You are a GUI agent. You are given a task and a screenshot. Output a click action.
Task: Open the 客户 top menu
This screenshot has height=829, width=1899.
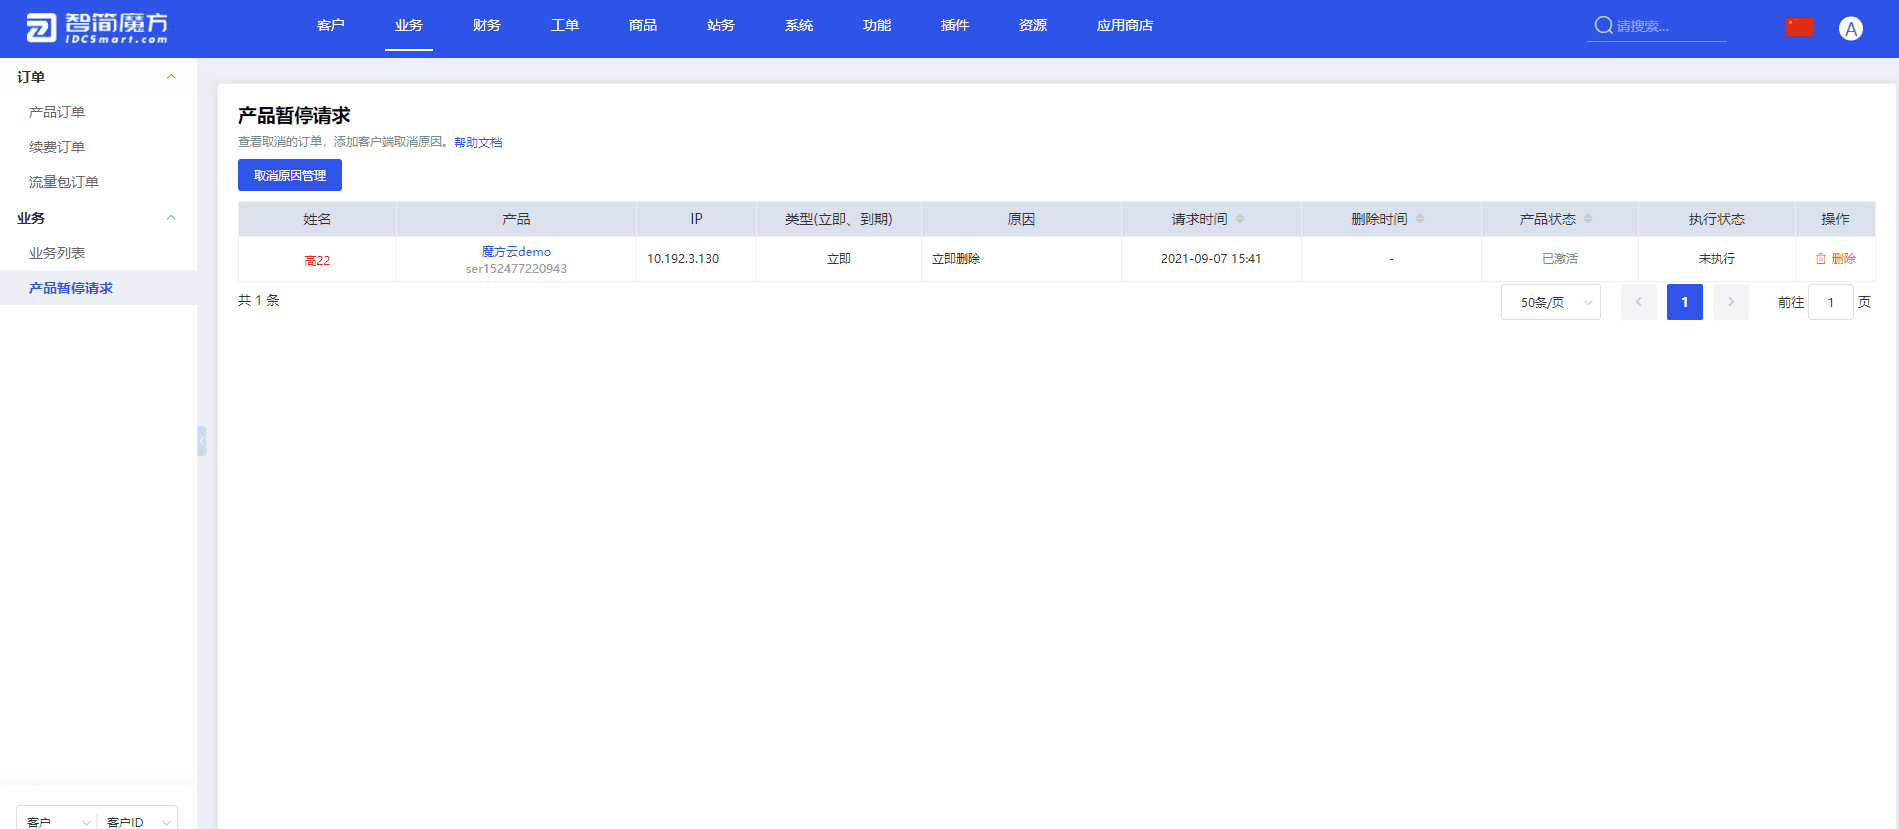[331, 26]
